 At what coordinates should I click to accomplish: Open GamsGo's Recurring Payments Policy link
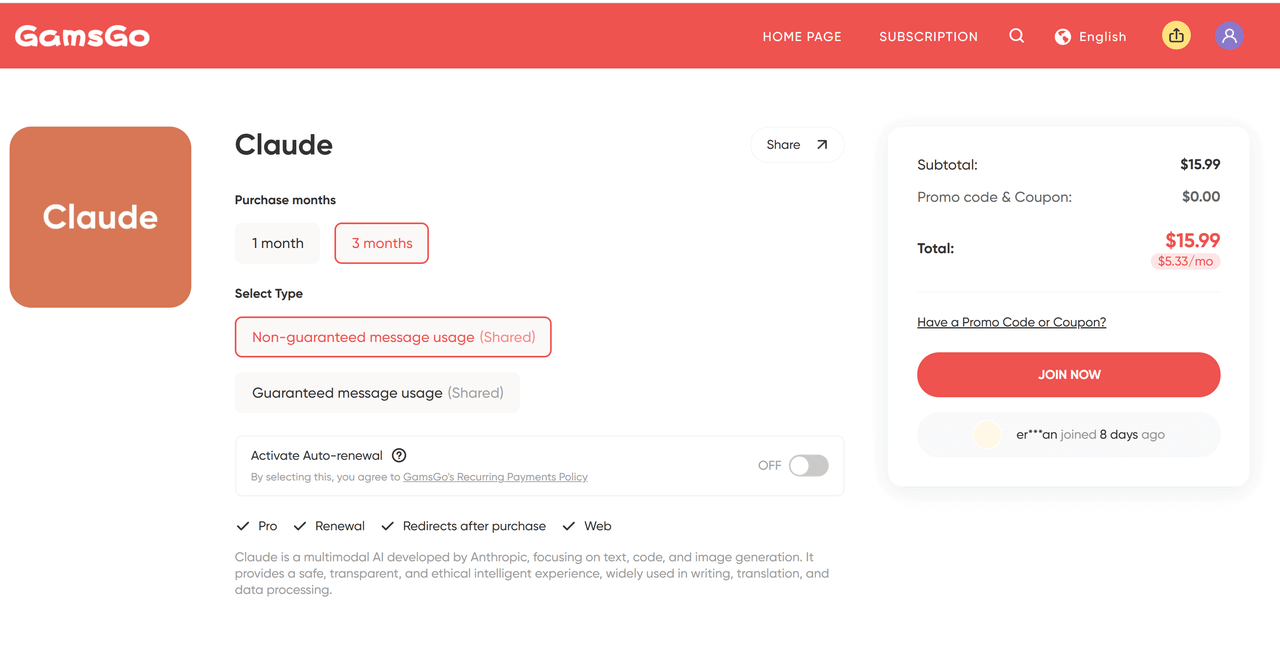[495, 477]
